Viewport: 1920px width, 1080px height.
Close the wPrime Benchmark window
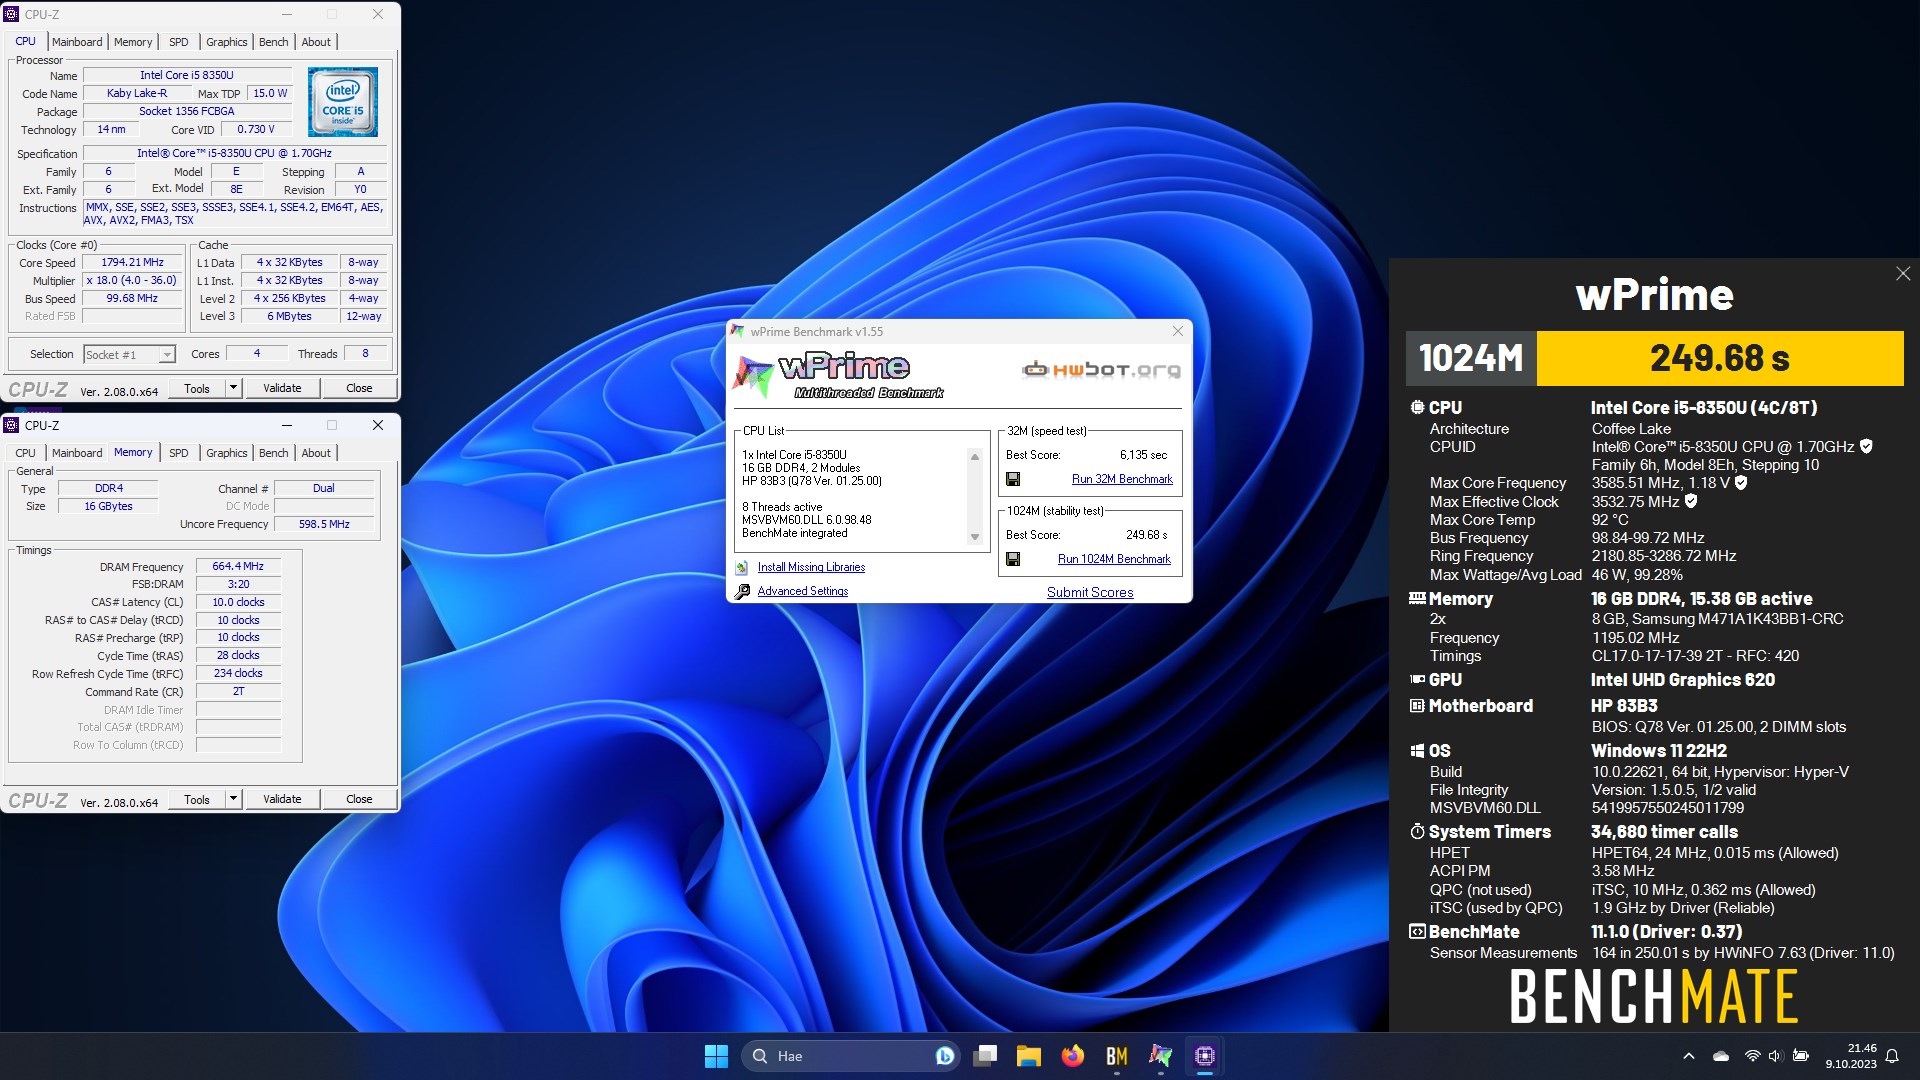coord(1177,331)
